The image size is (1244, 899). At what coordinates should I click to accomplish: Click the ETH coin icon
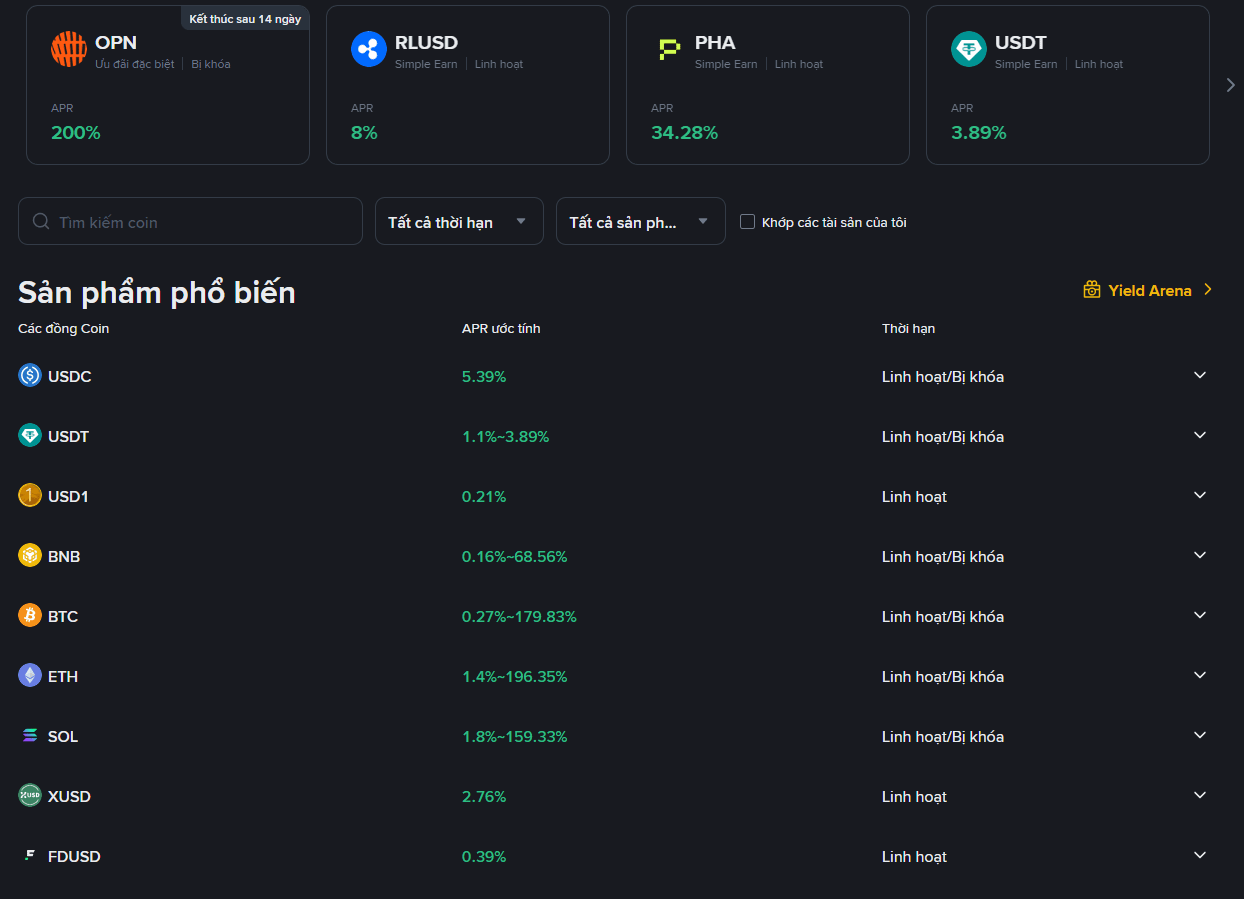(x=30, y=676)
